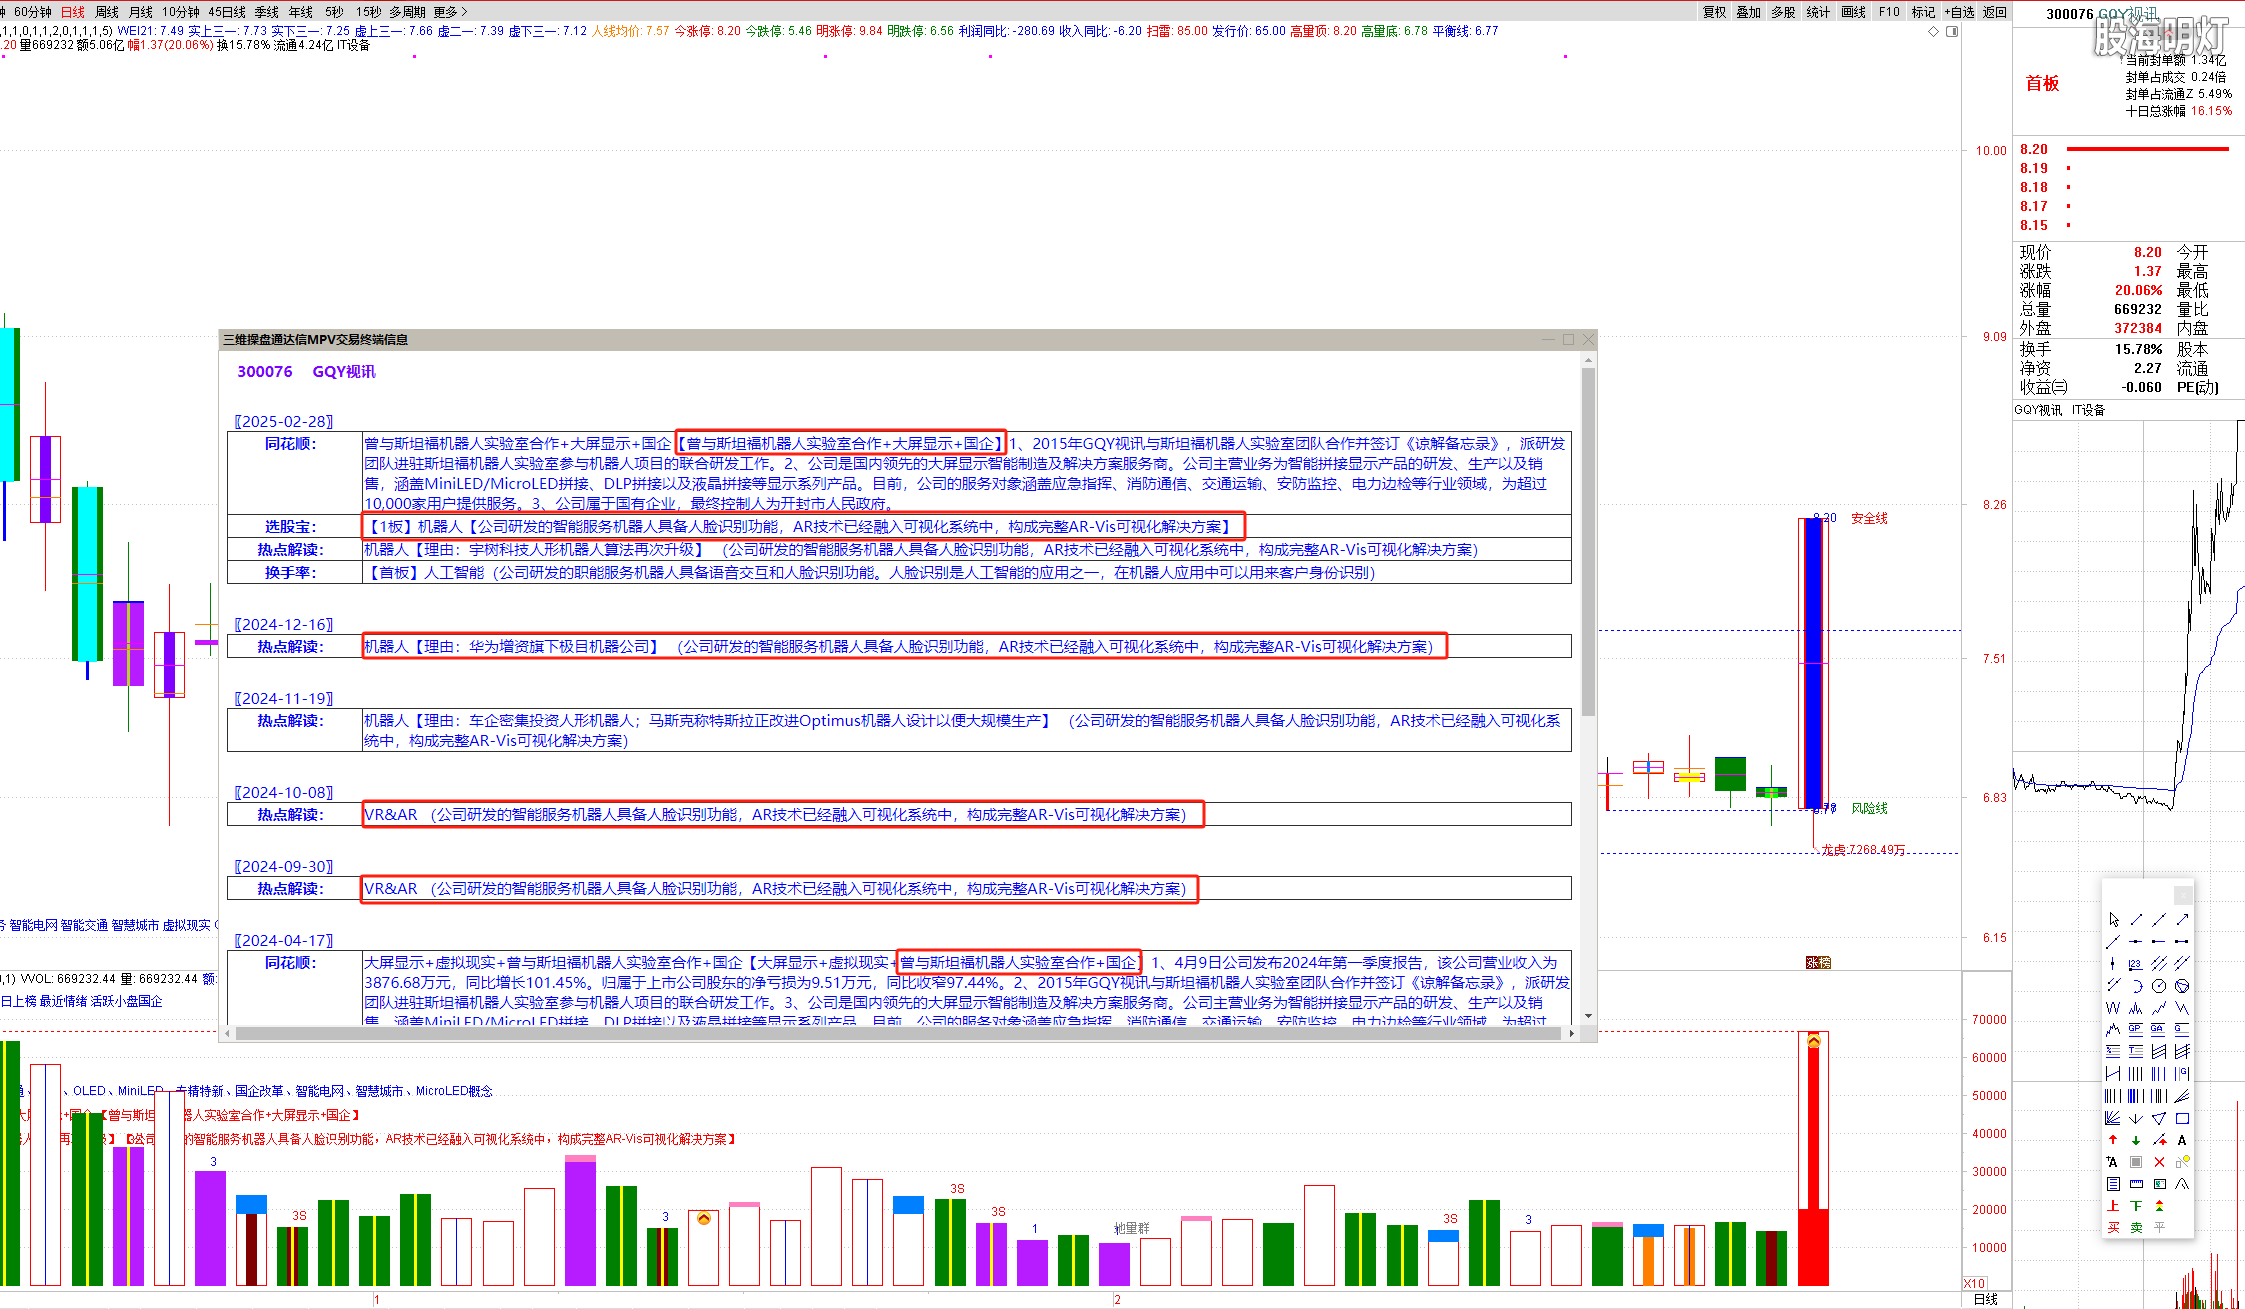This screenshot has width=2245, height=1309.
Task: Click scroll-down arrow in info dialog
Action: [1588, 1016]
